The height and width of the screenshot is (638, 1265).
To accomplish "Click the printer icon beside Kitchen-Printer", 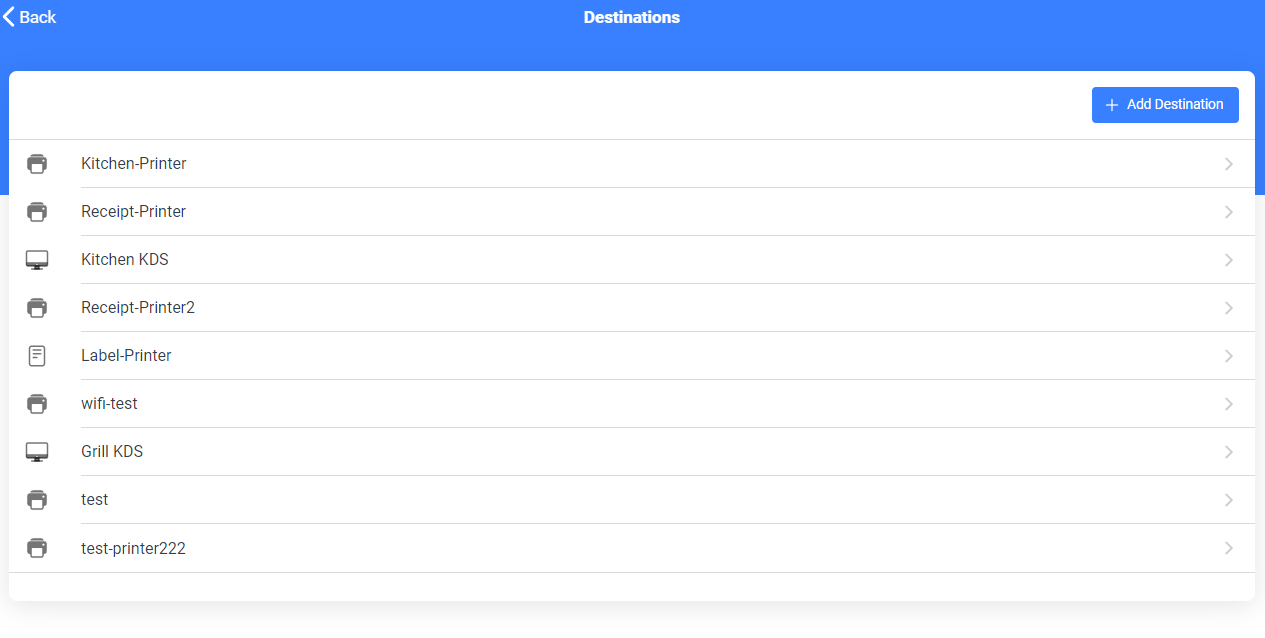I will pos(37,164).
